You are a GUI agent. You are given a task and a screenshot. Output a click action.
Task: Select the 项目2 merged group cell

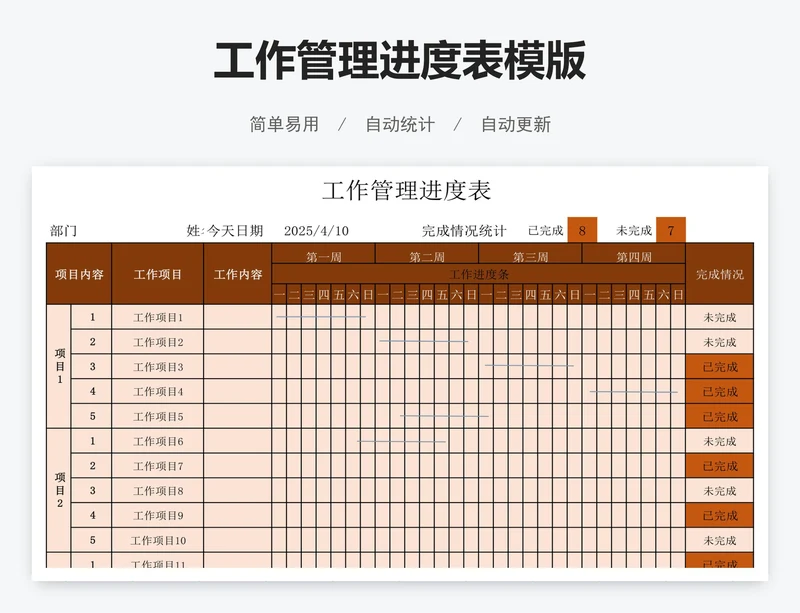(x=59, y=491)
